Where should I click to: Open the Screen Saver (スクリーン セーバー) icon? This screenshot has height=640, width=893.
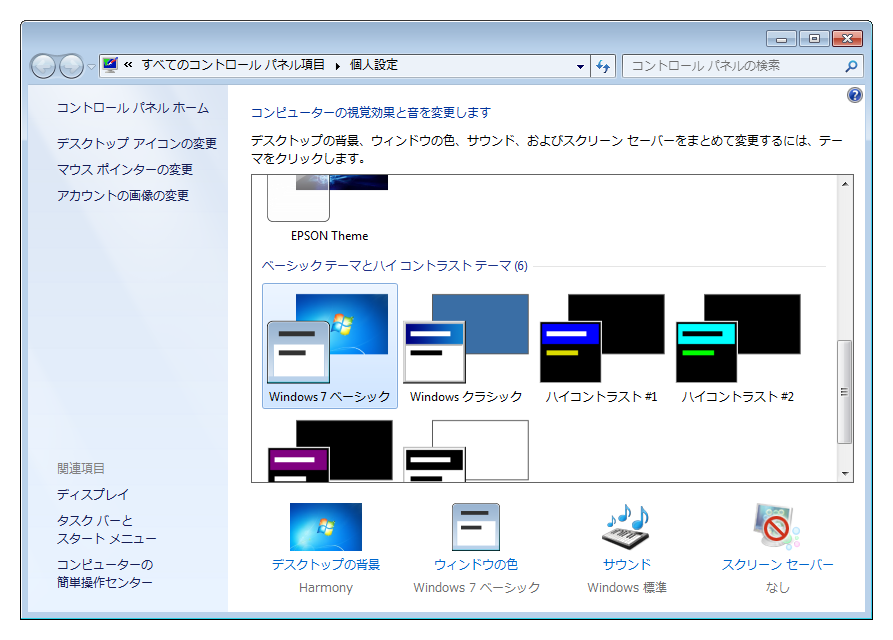tap(777, 528)
